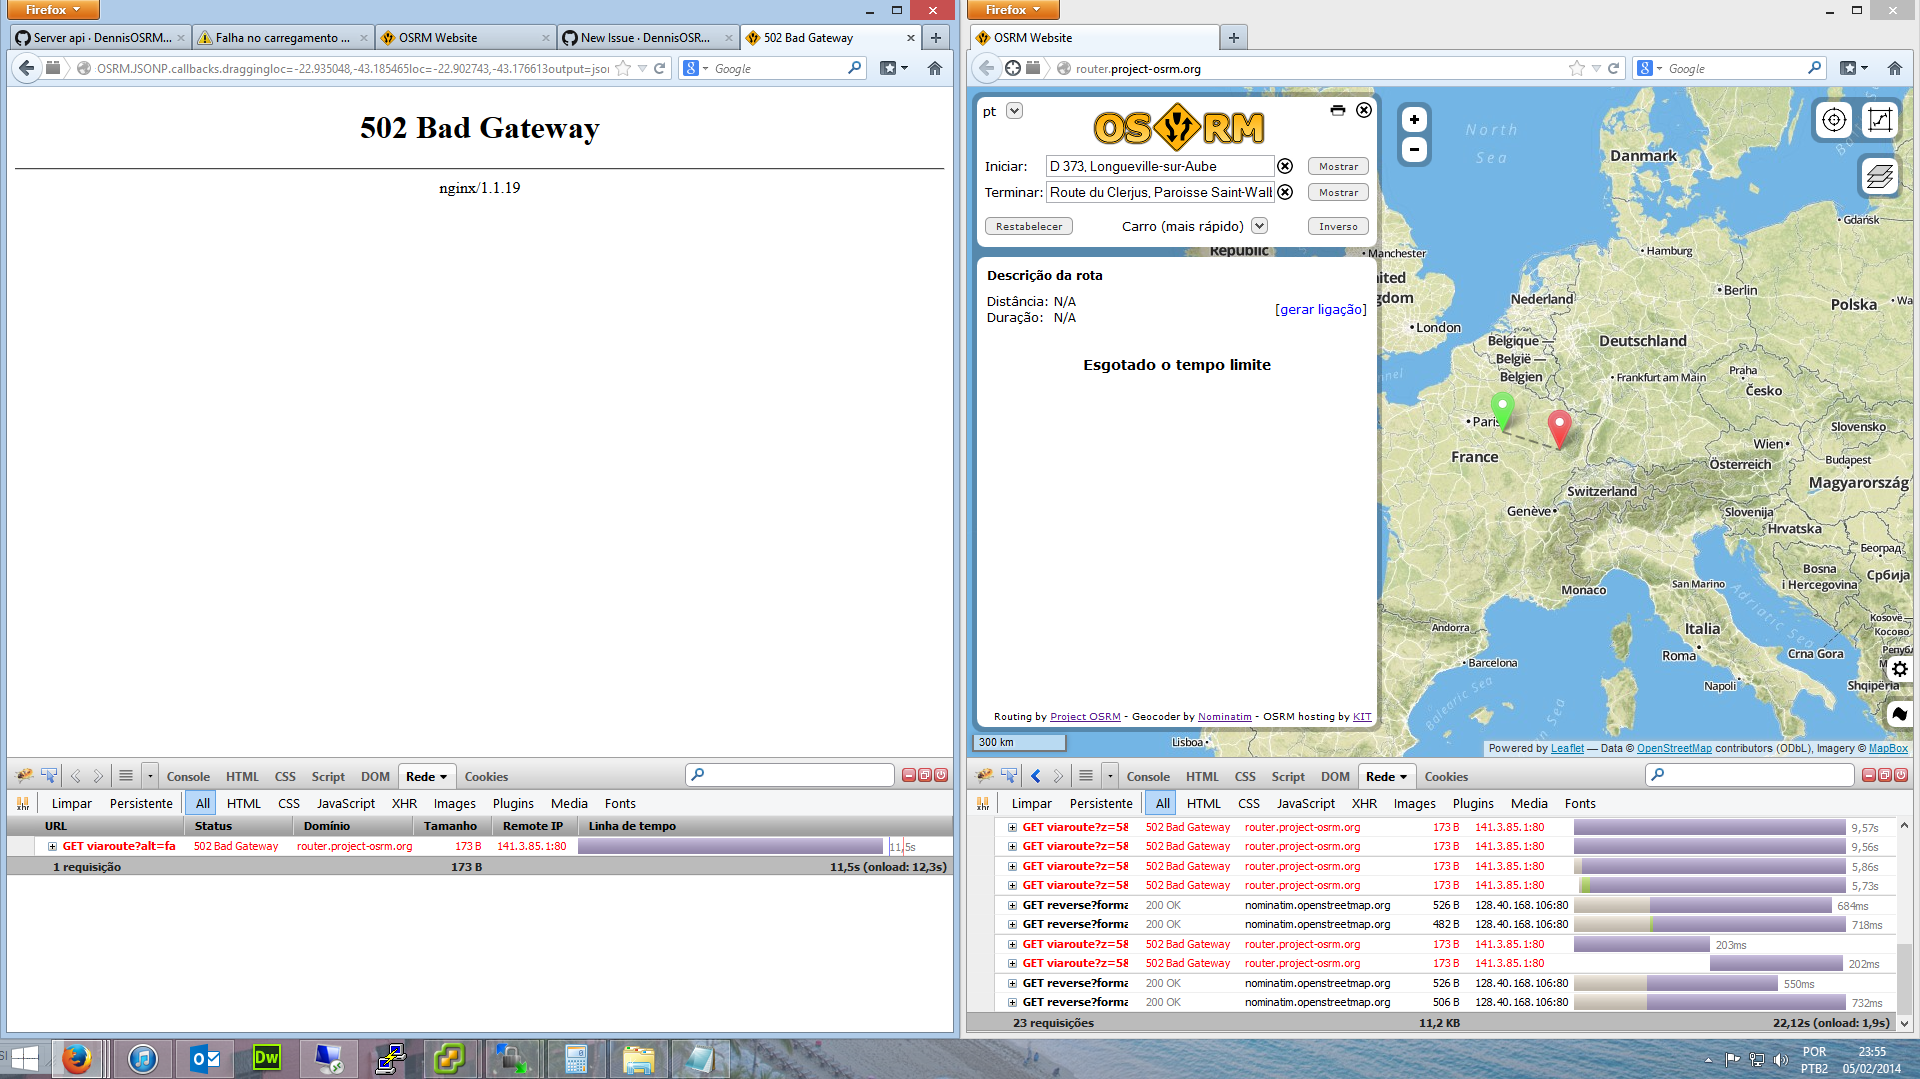This screenshot has width=1920, height=1079.
Task: Clear the Iniciar start location field
Action: [x=1286, y=166]
